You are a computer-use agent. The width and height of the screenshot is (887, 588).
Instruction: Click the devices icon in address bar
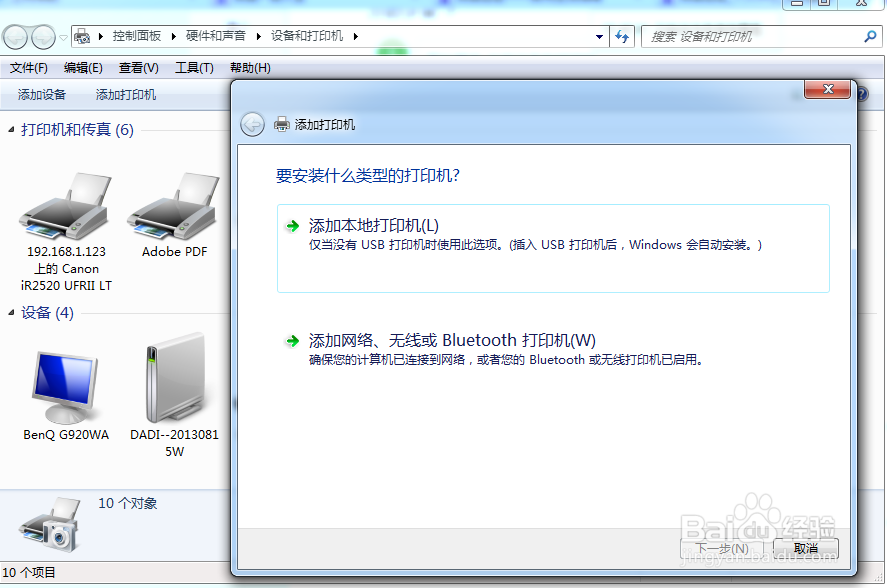pyautogui.click(x=82, y=37)
